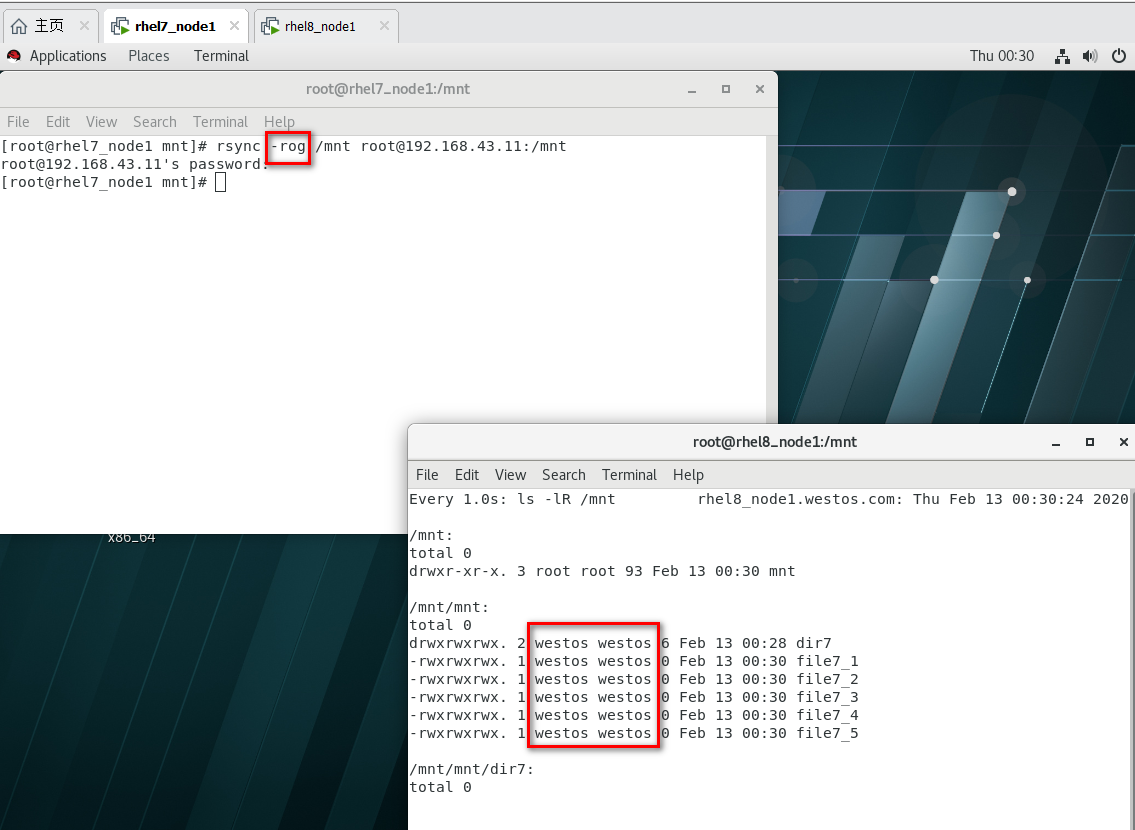Open the Places menu
The height and width of the screenshot is (830, 1135).
coord(148,56)
